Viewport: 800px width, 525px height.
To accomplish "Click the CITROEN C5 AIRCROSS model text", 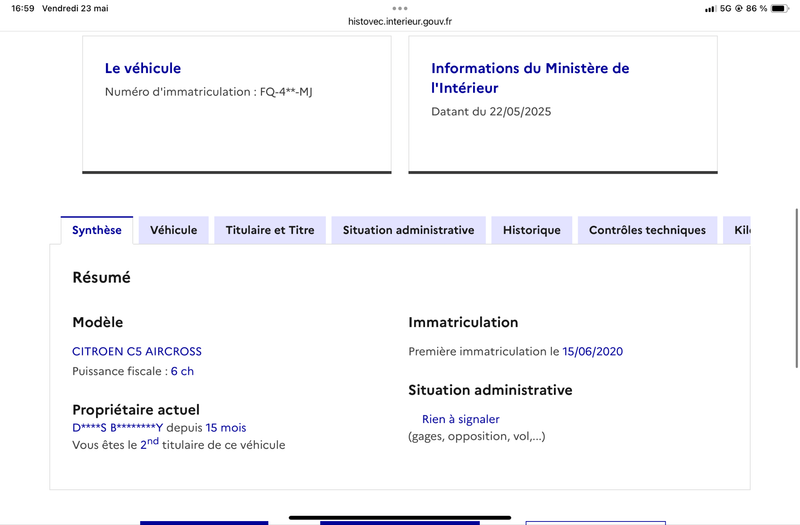I will (137, 351).
